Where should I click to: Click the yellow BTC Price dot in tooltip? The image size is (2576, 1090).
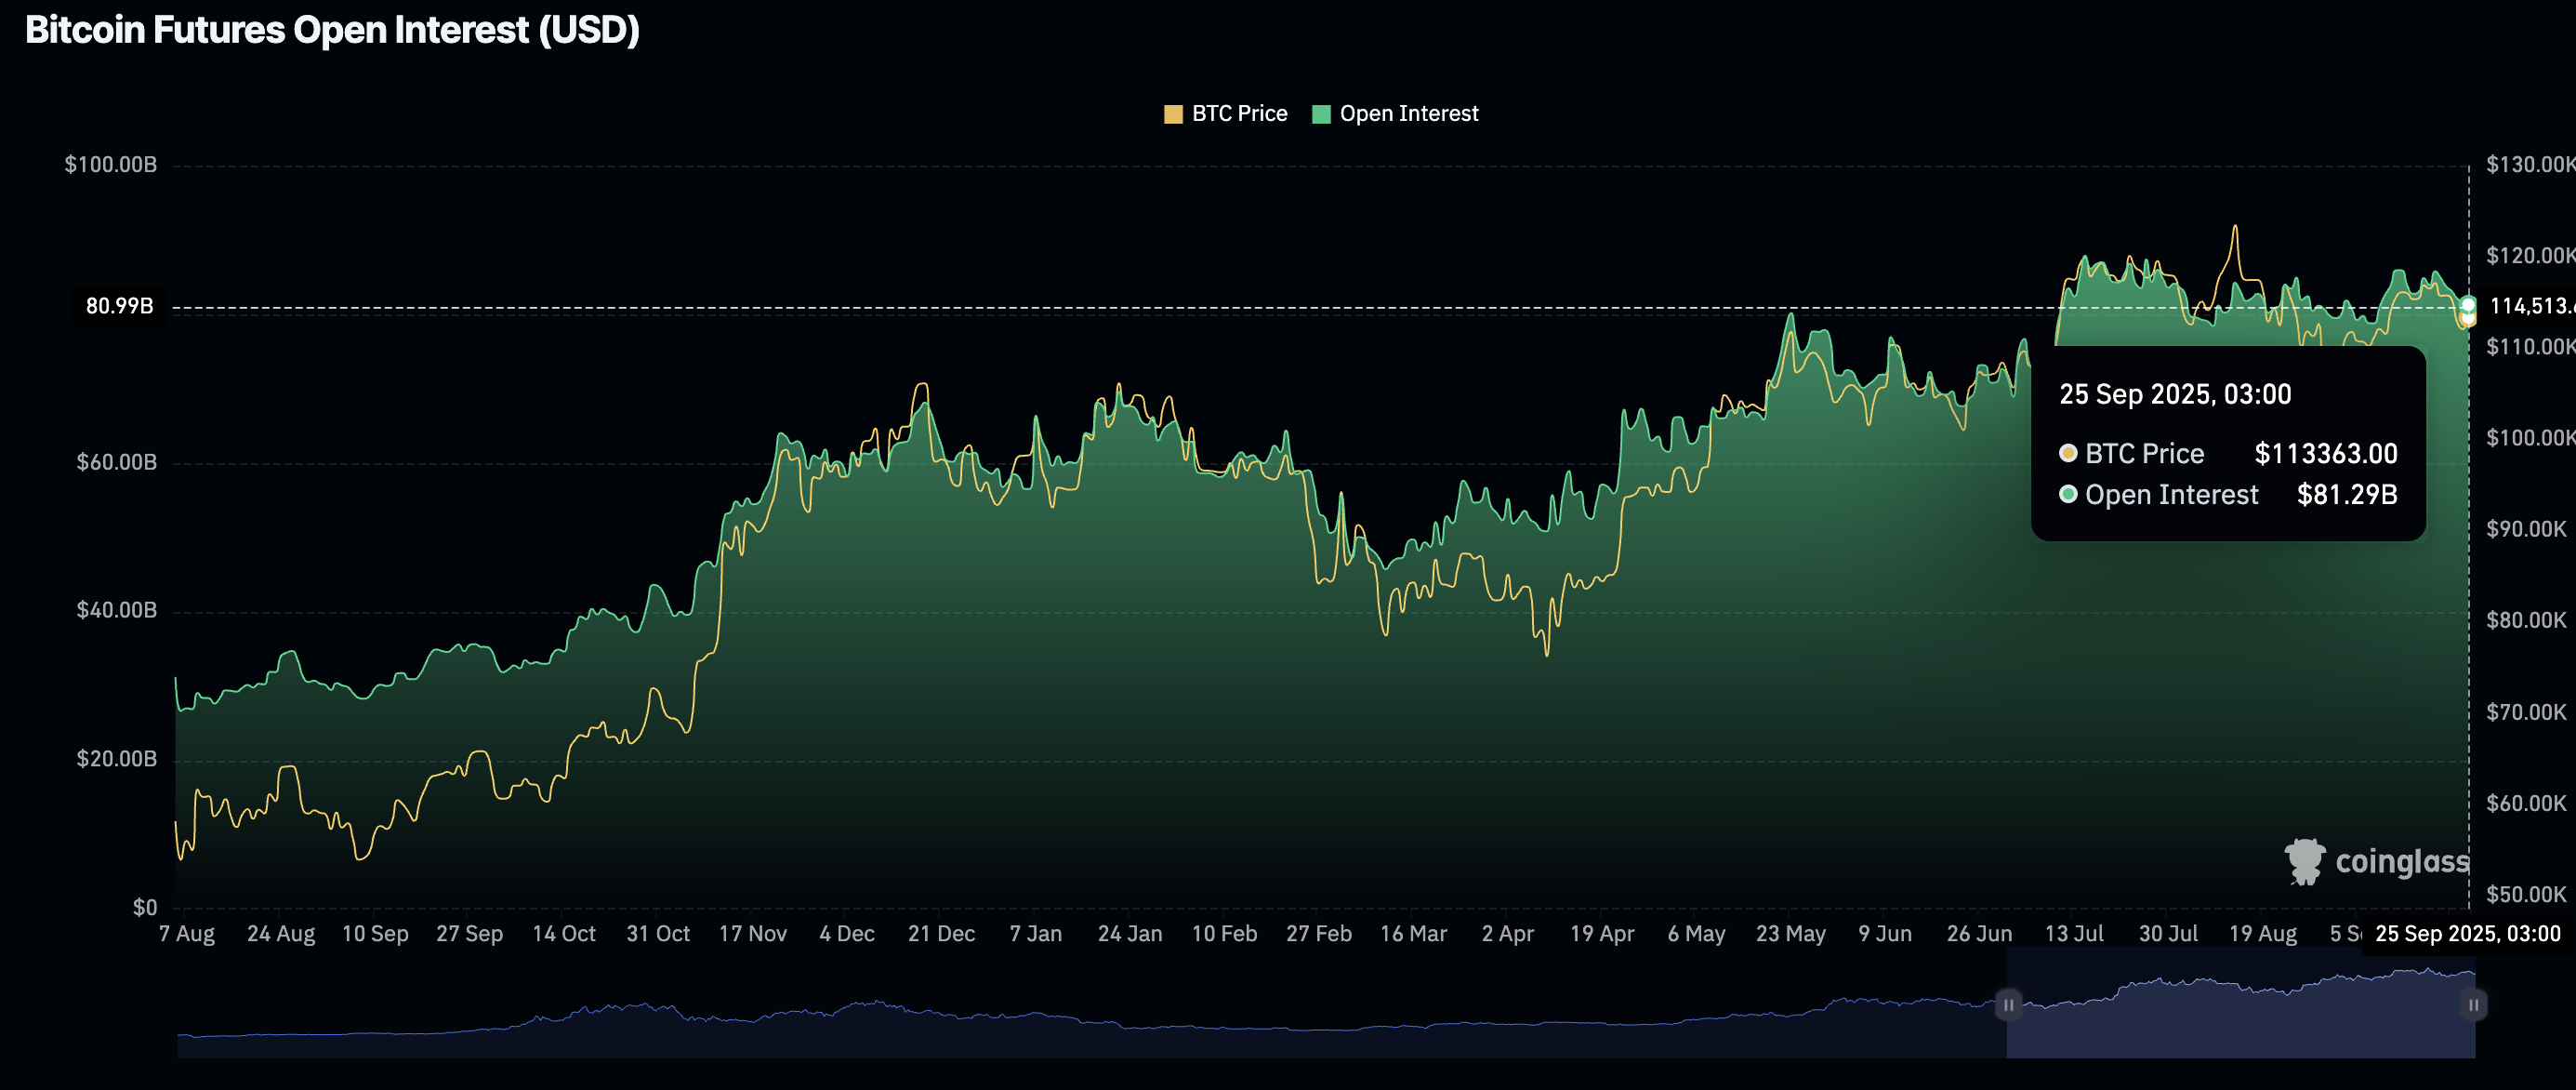[2068, 453]
